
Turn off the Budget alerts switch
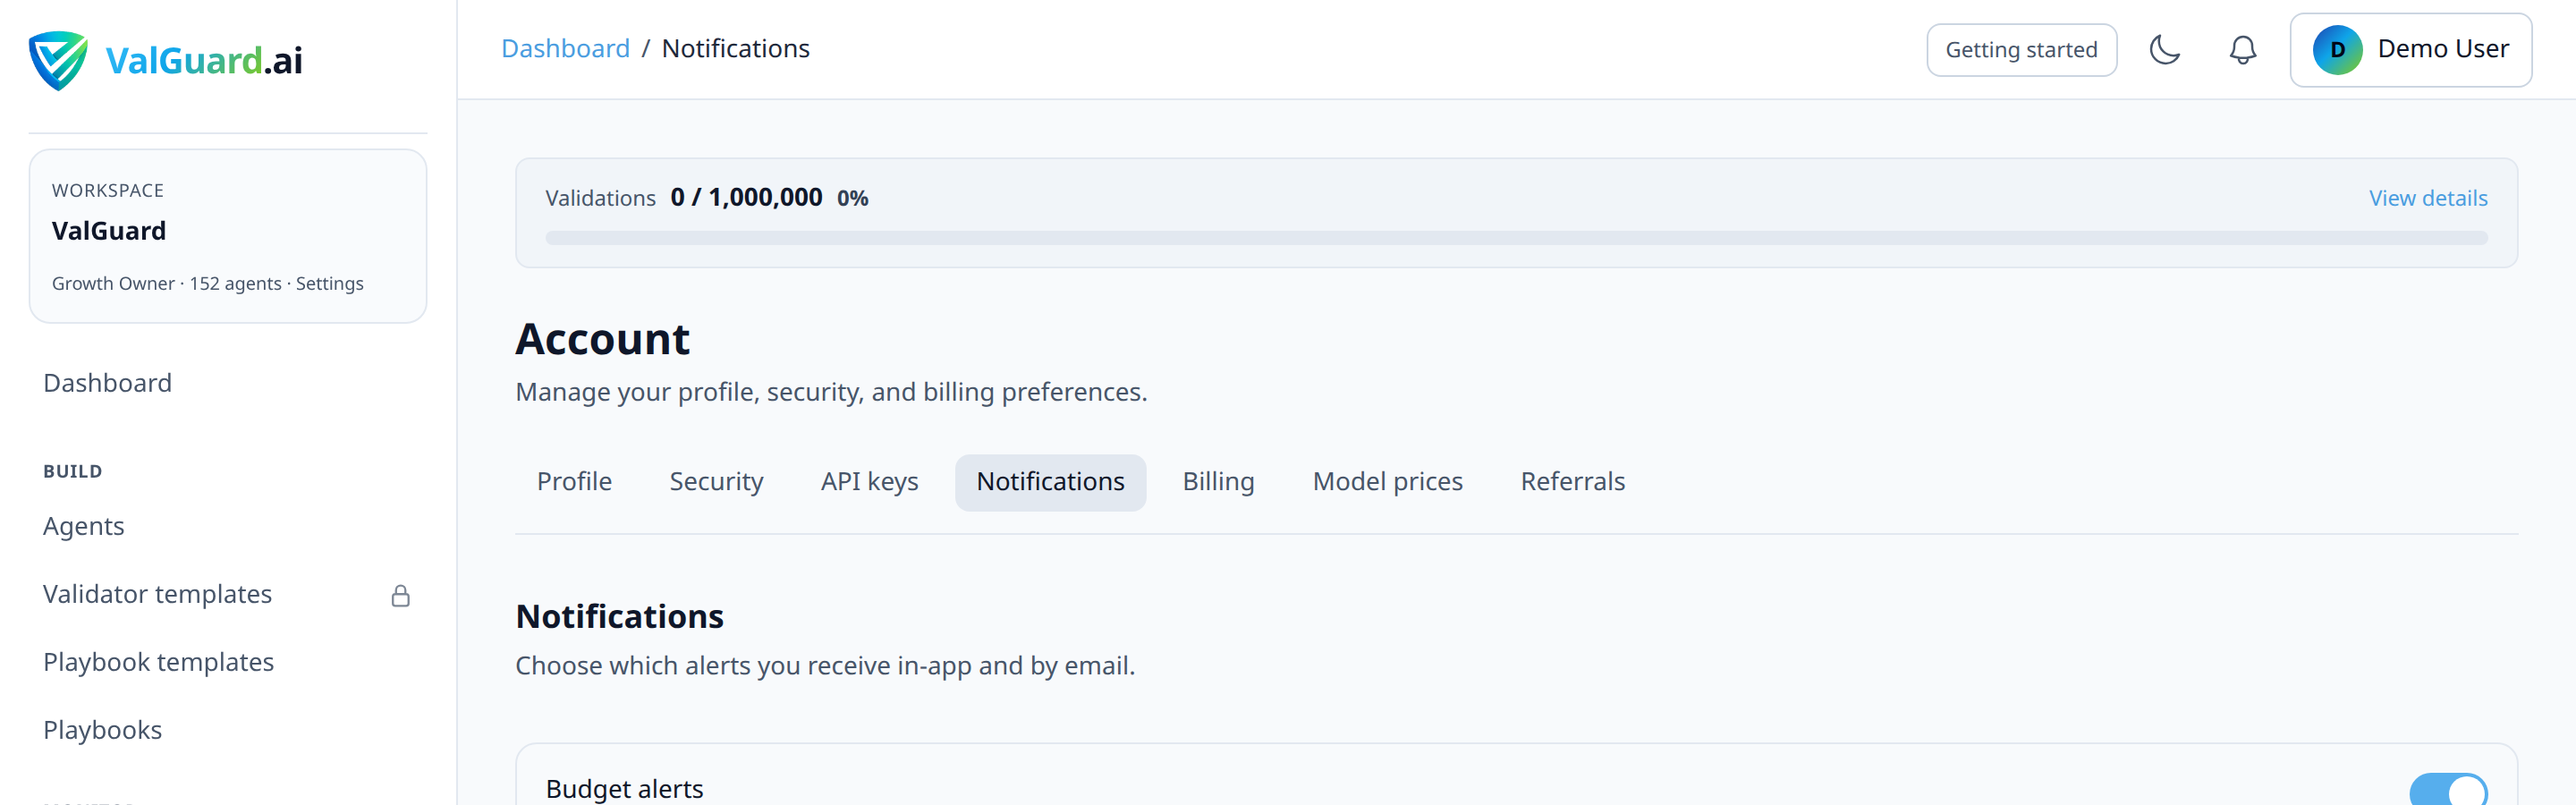pyautogui.click(x=2447, y=789)
